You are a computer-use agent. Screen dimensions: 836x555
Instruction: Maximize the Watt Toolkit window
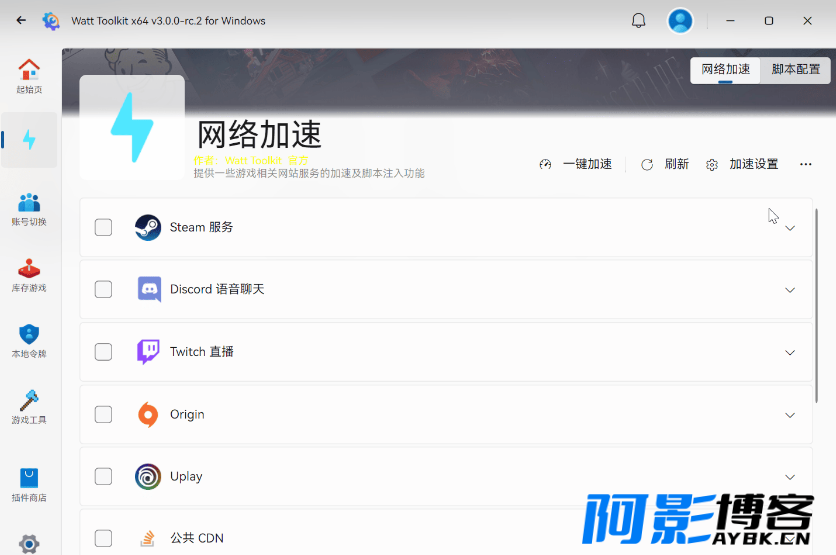tap(769, 21)
